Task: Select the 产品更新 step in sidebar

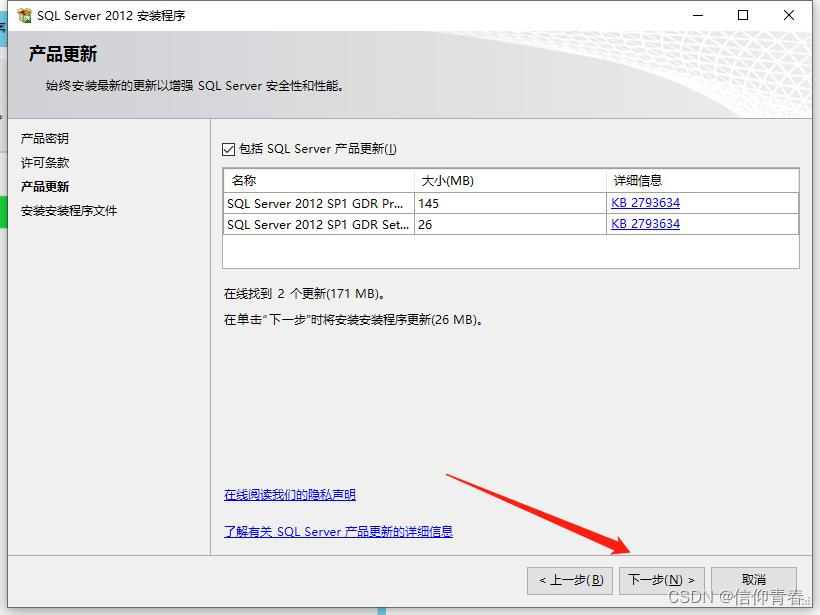Action: (45, 187)
